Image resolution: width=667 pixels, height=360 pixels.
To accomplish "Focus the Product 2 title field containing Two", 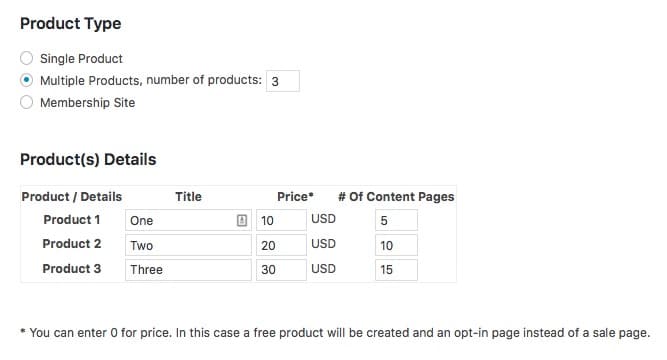I will pos(188,245).
